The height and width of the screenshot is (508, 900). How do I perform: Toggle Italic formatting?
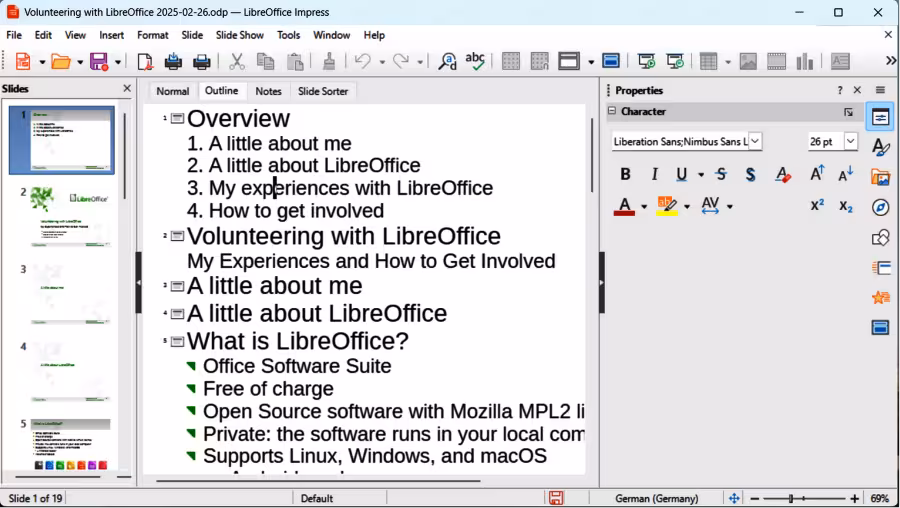click(654, 174)
